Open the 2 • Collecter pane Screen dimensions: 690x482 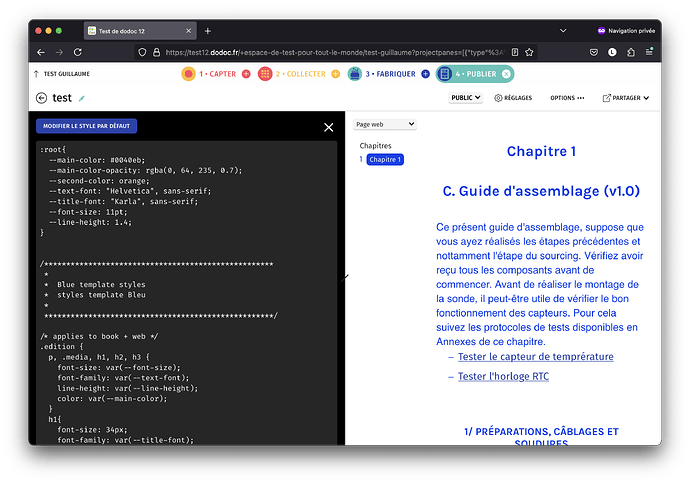[301, 74]
